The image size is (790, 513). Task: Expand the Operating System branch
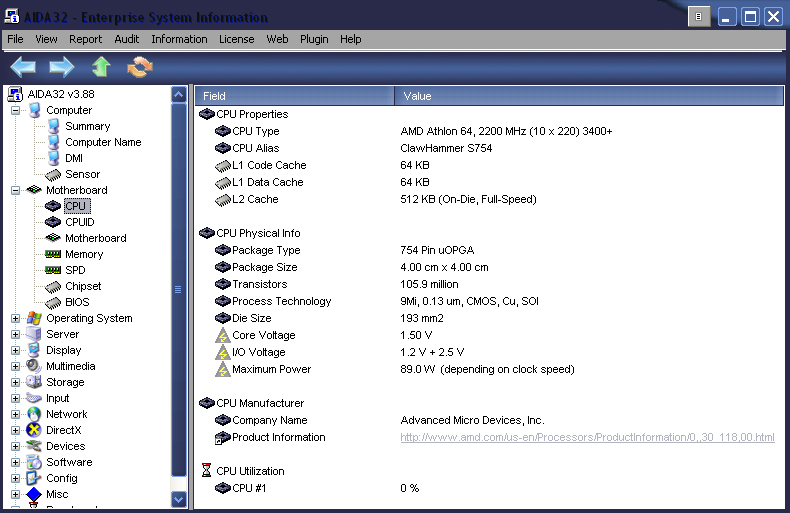coord(16,318)
